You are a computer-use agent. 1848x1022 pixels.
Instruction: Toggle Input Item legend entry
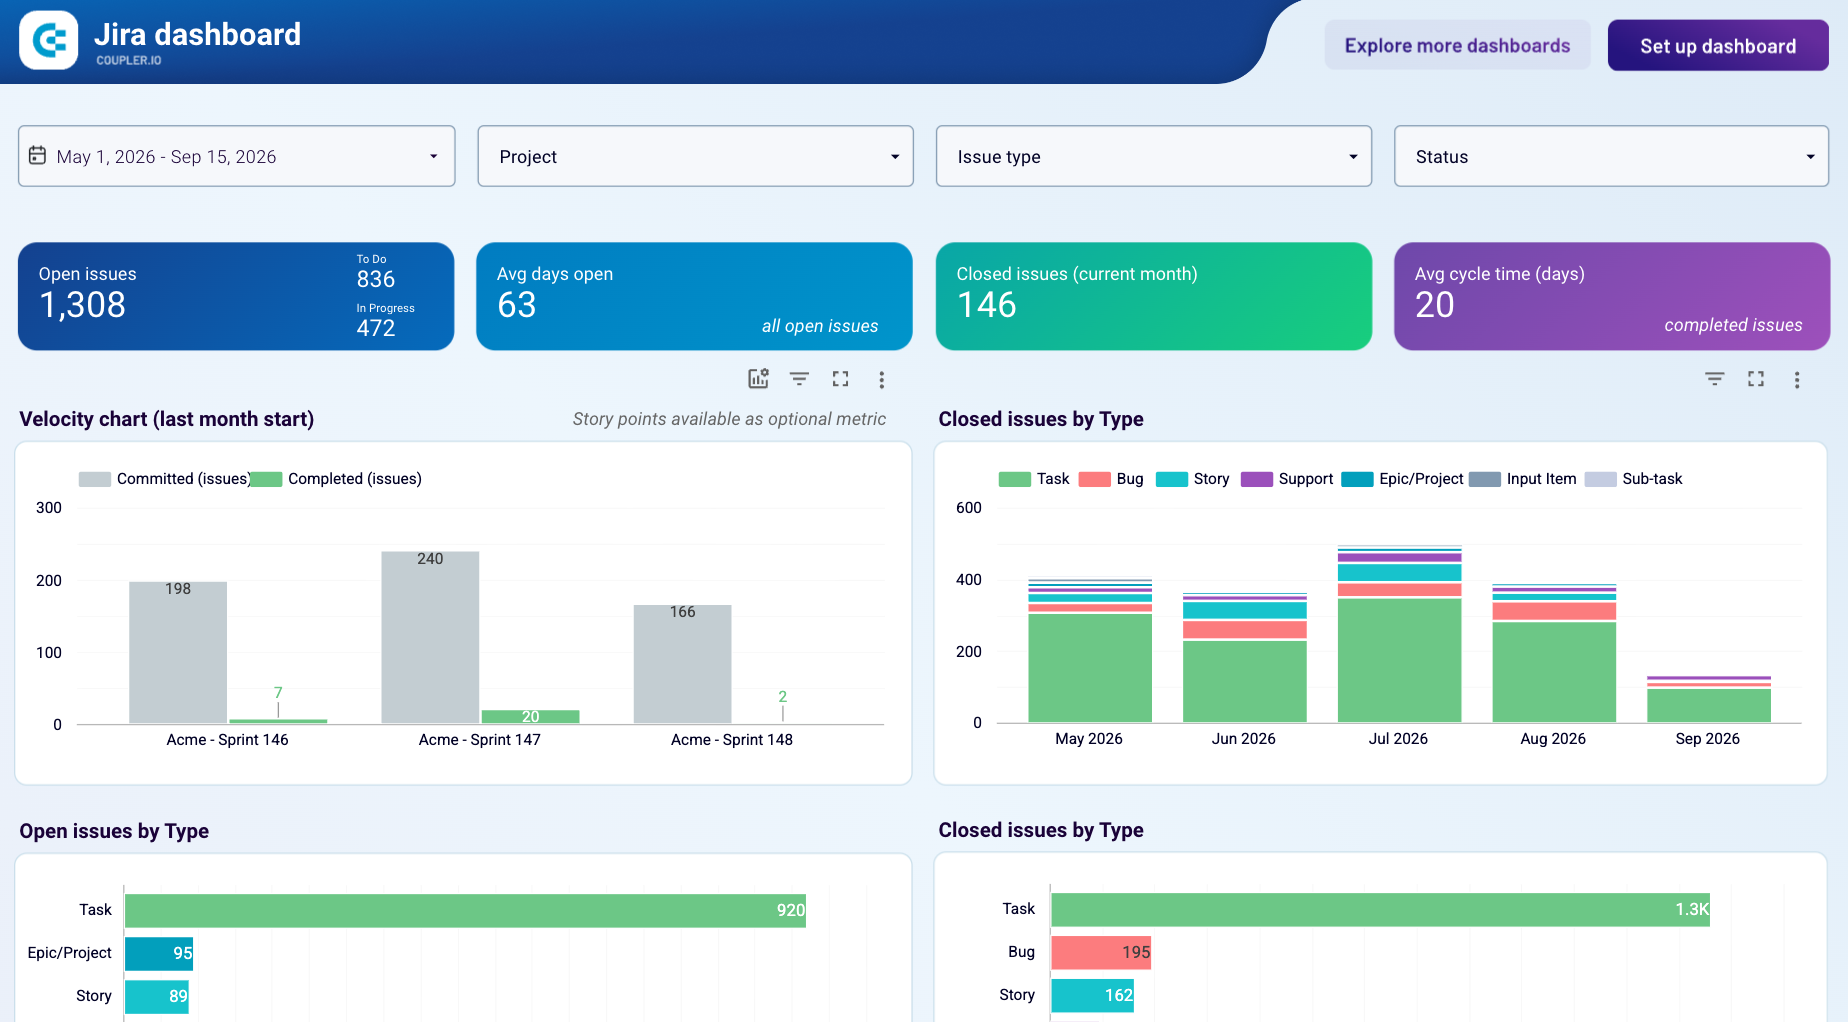point(1523,479)
